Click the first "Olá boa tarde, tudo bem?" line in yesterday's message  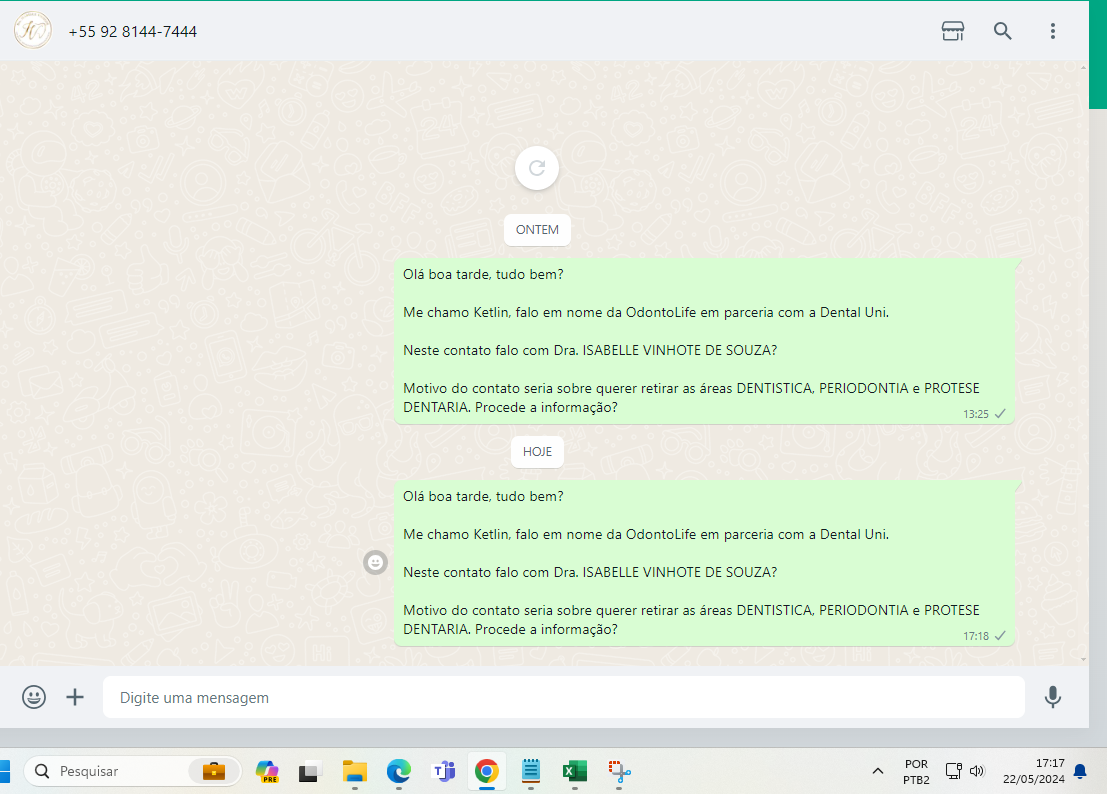[x=483, y=275]
